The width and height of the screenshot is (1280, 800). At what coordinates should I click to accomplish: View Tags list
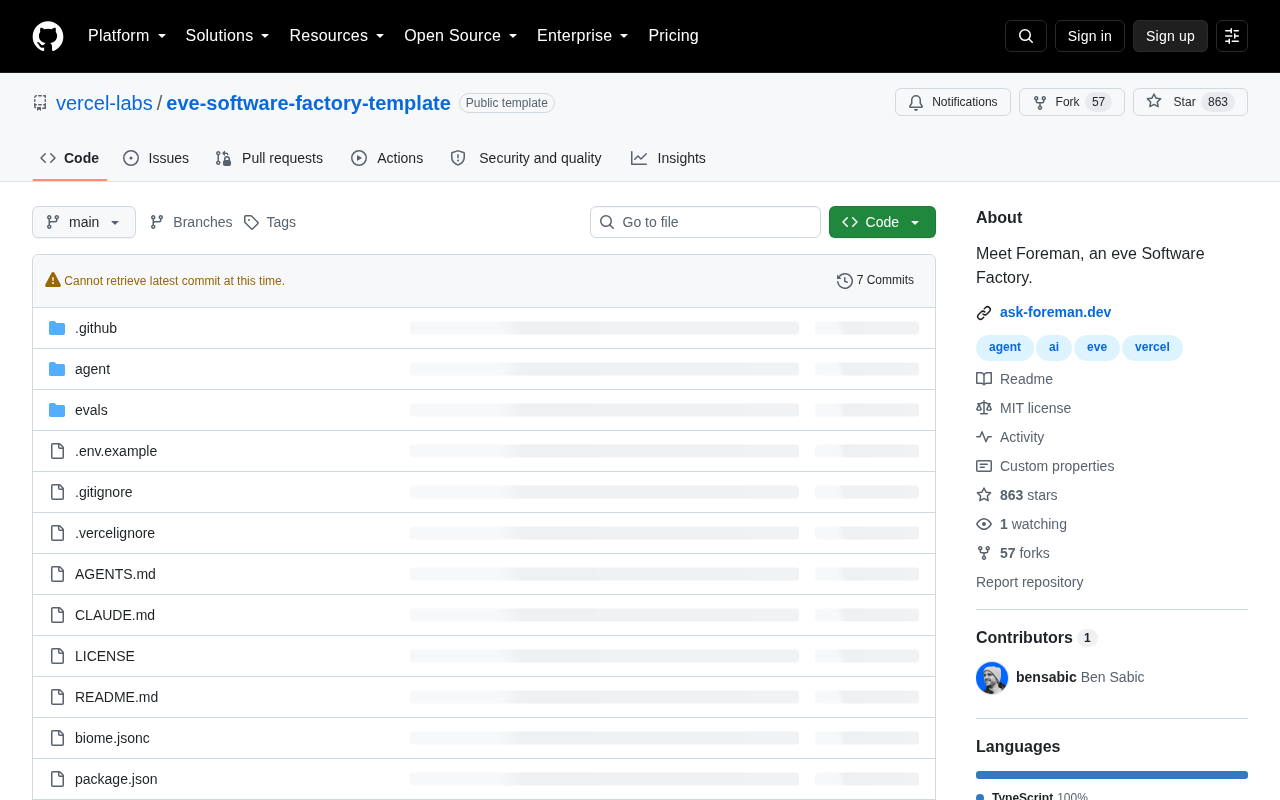click(270, 222)
